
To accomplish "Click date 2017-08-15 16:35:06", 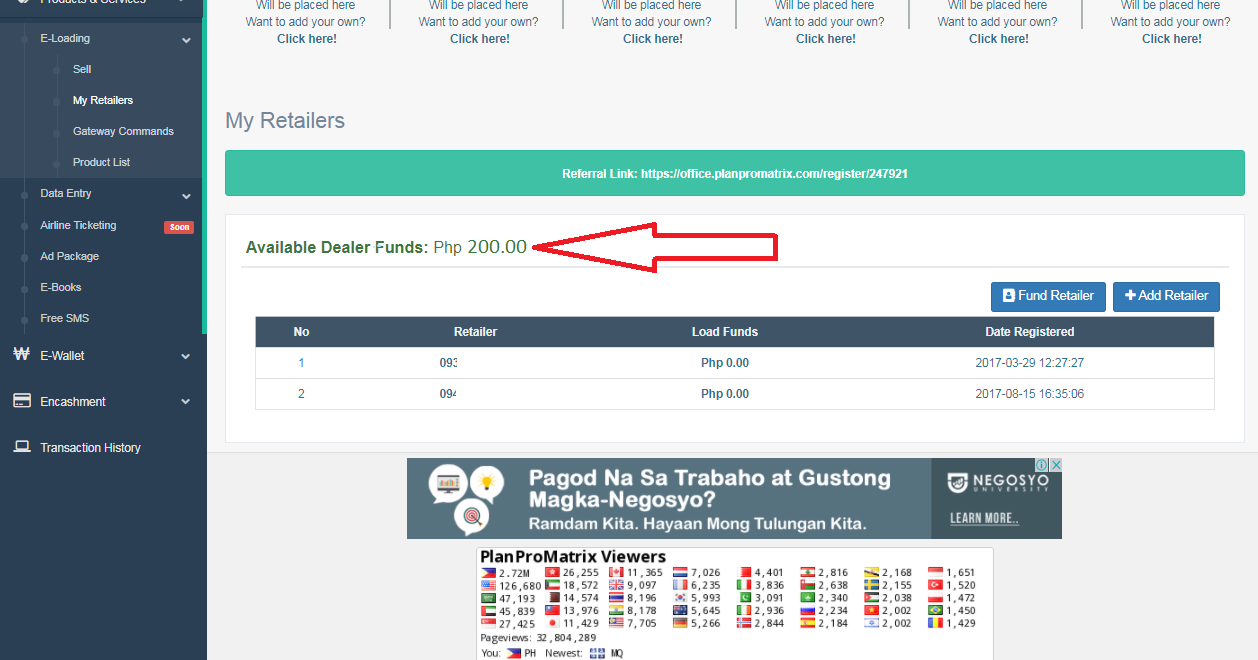I will pyautogui.click(x=1030, y=394).
